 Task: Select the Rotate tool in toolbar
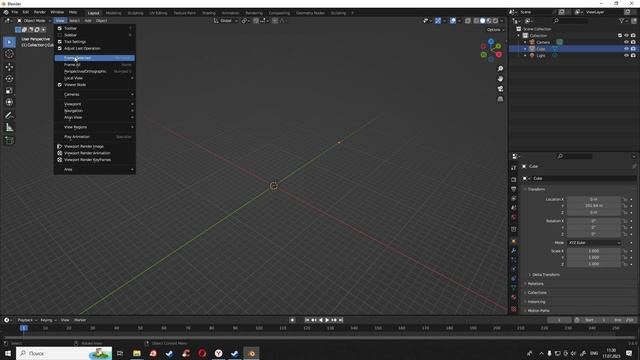pyautogui.click(x=9, y=78)
